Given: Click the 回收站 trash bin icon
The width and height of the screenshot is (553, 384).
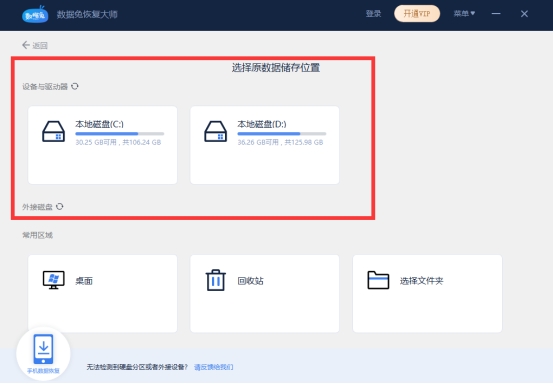Looking at the screenshot, I should coord(215,280).
